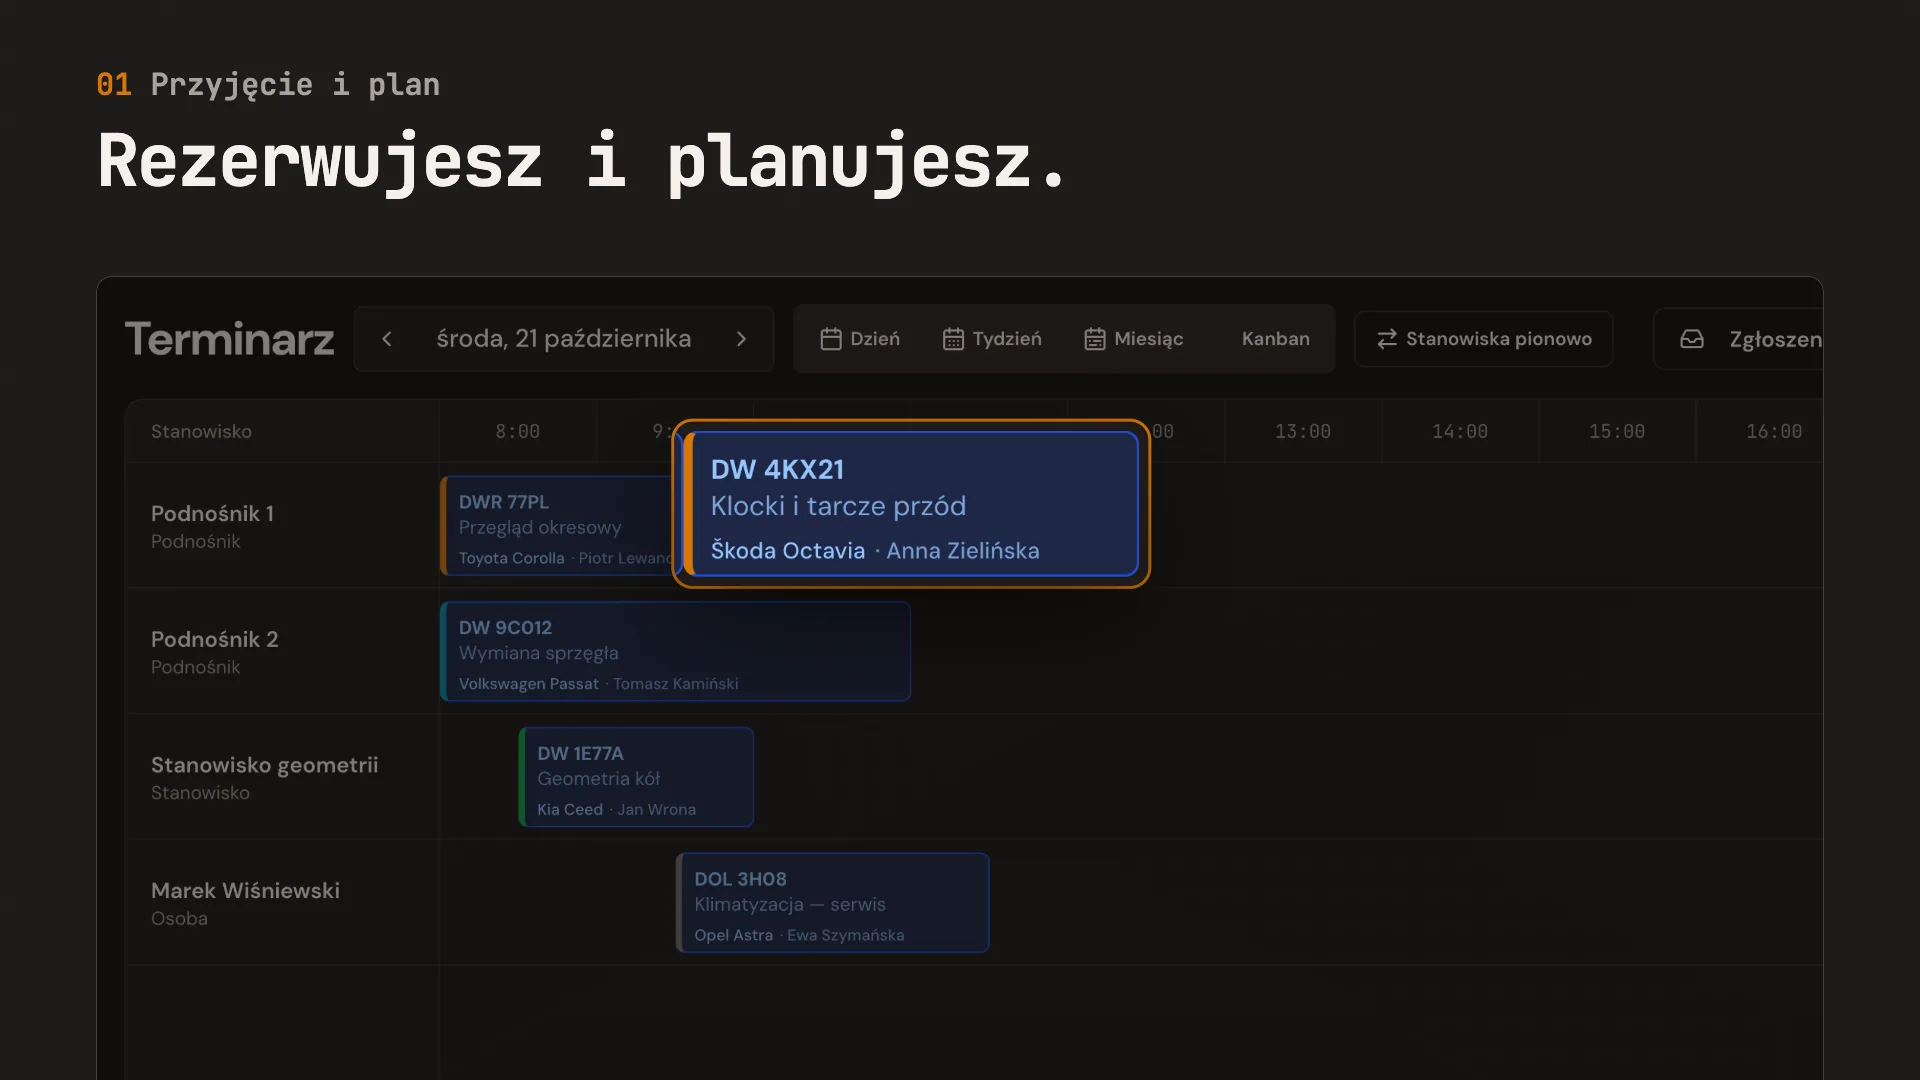This screenshot has height=1080, width=1920.
Task: Click Opel Astra vehicle text
Action: (734, 935)
